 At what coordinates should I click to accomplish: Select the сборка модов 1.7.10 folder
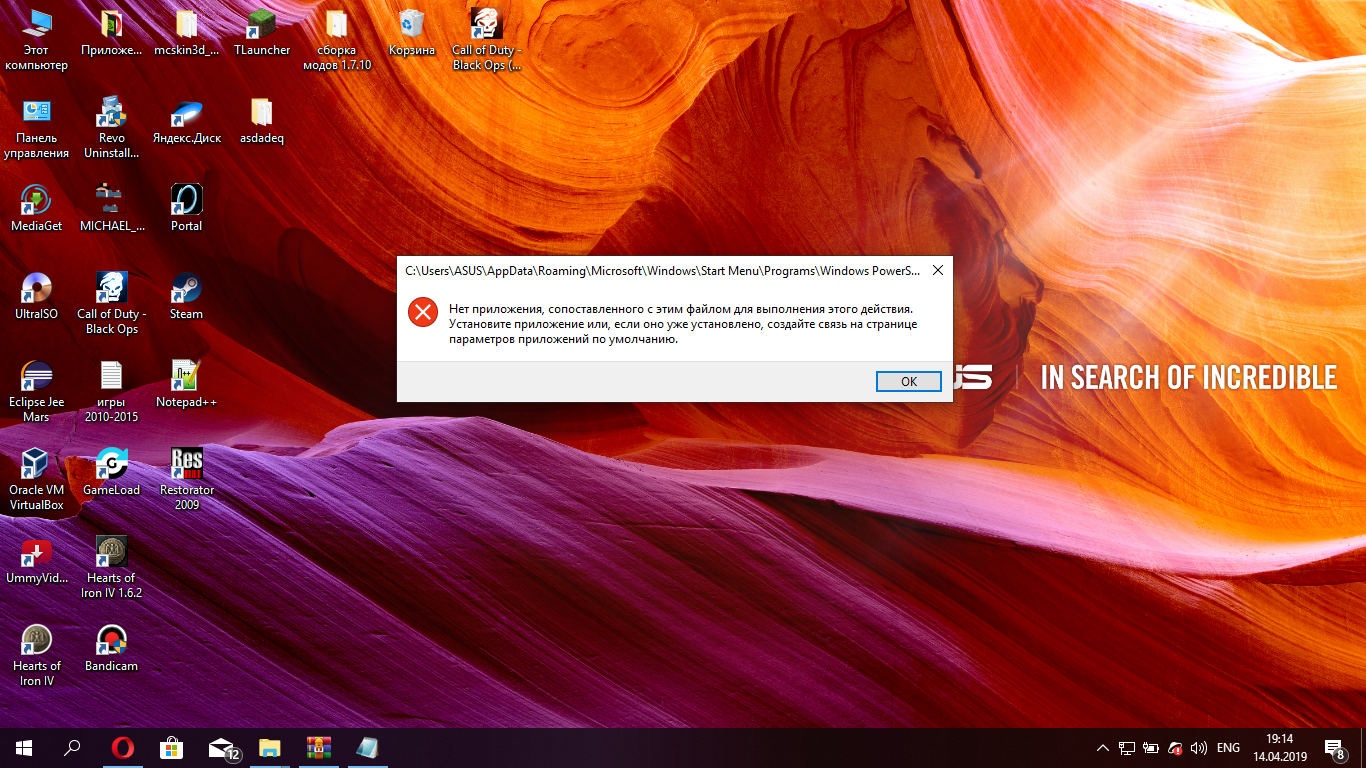(x=337, y=40)
